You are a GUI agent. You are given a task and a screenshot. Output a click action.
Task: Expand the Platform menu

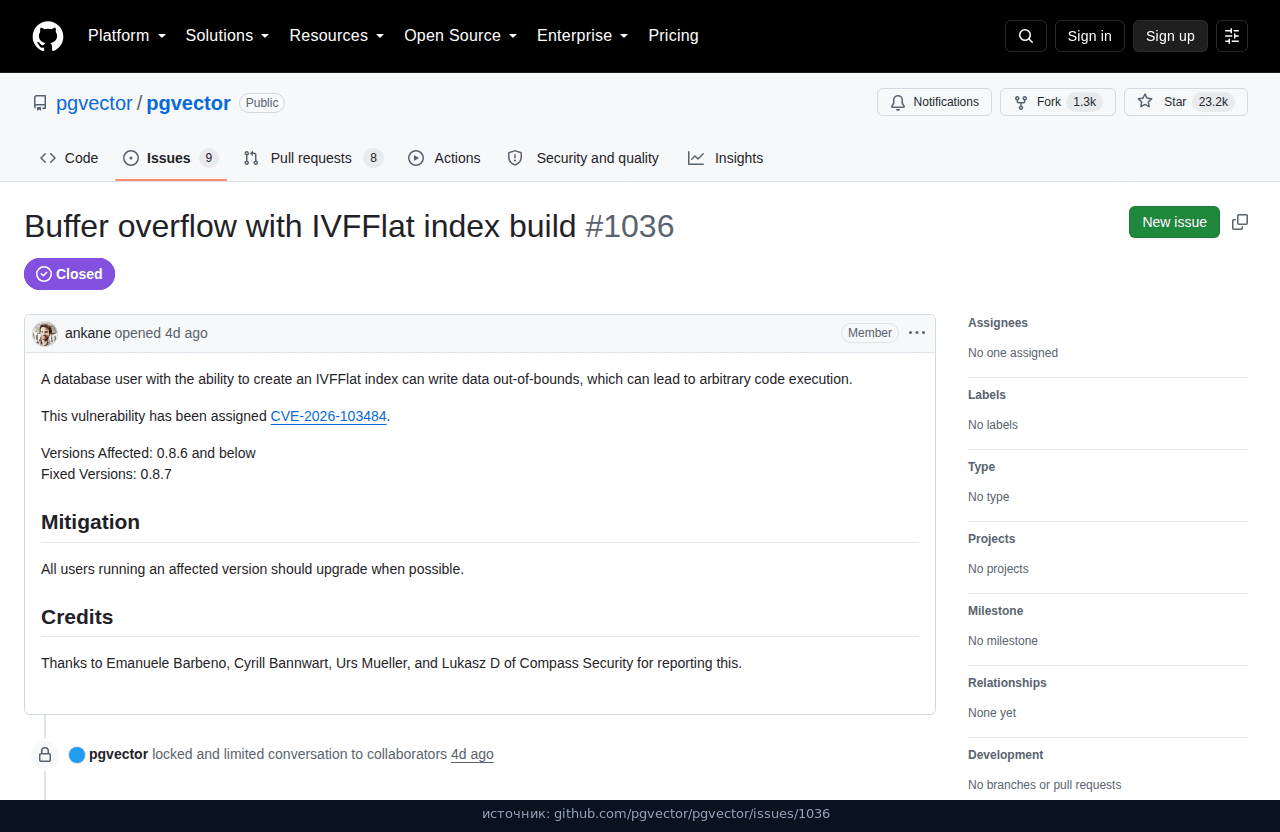pyautogui.click(x=127, y=36)
